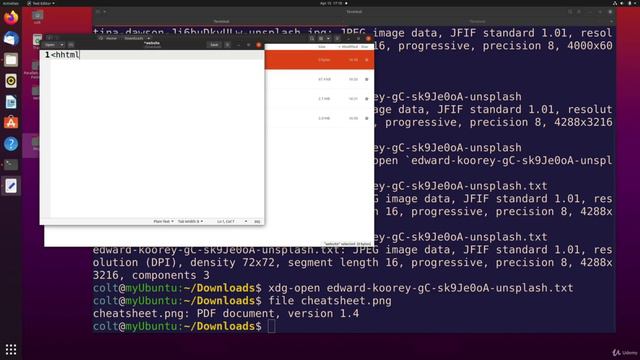Launch Thunderbird mail from the dock
This screenshot has width=640, height=360.
(x=11, y=39)
